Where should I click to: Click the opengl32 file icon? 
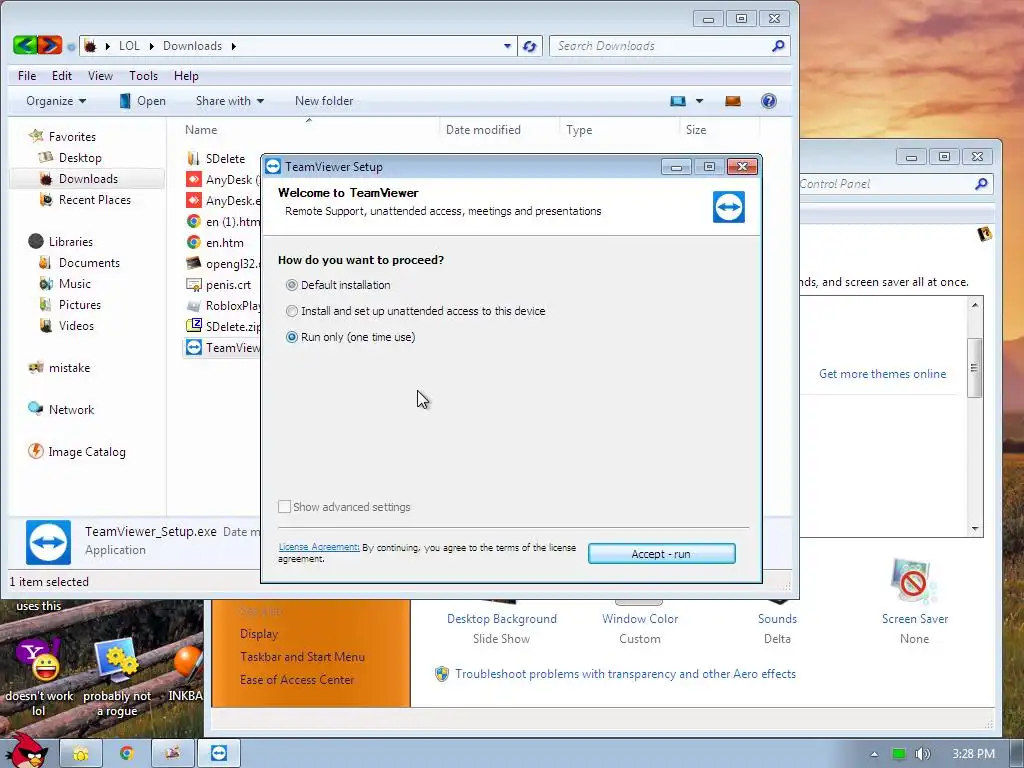pos(193,263)
